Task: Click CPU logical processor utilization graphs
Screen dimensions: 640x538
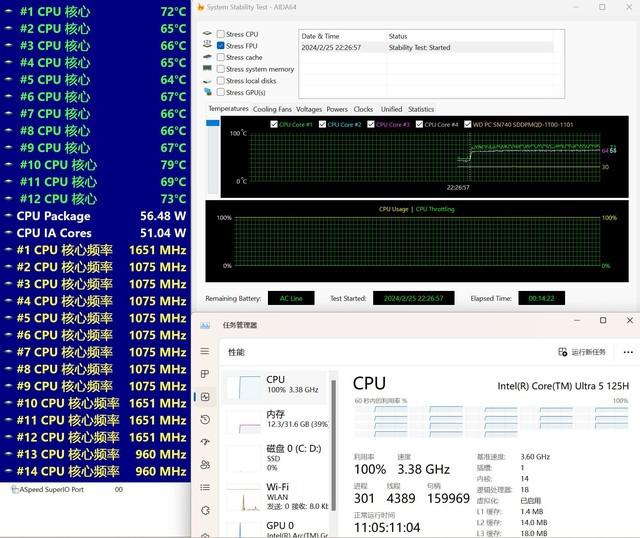Action: [491, 422]
